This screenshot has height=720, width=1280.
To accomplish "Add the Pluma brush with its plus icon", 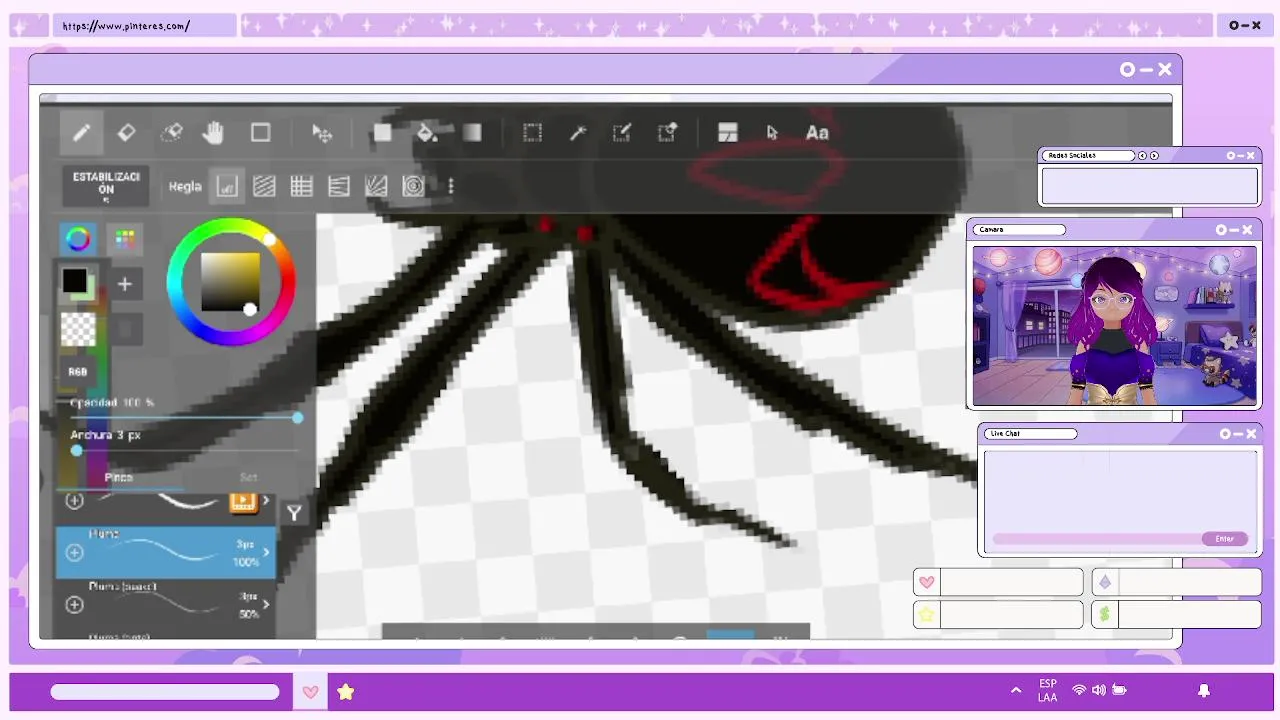I will point(75,552).
